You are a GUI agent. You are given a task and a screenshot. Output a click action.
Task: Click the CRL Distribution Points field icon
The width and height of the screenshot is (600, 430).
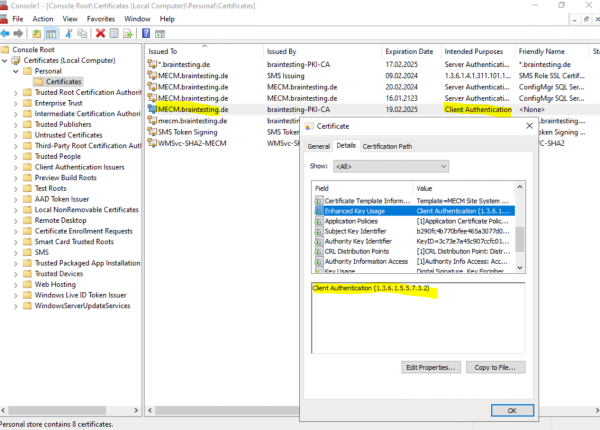pos(319,251)
